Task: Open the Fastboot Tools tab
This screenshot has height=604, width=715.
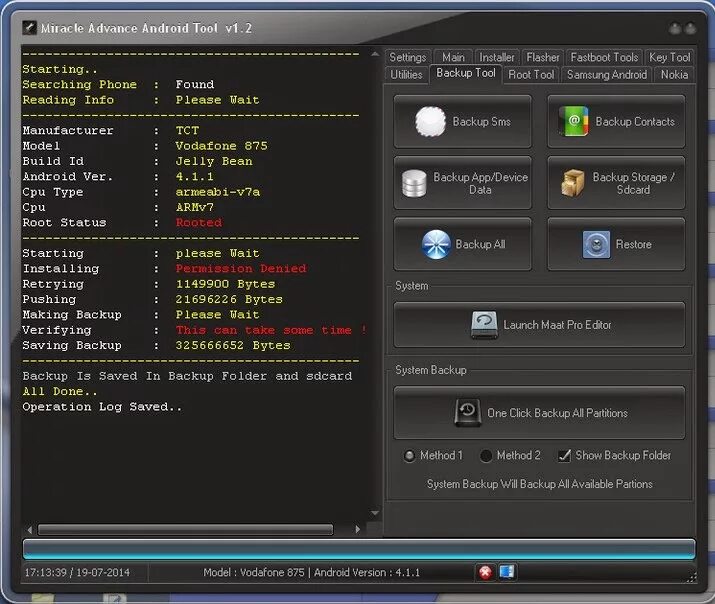Action: point(604,57)
